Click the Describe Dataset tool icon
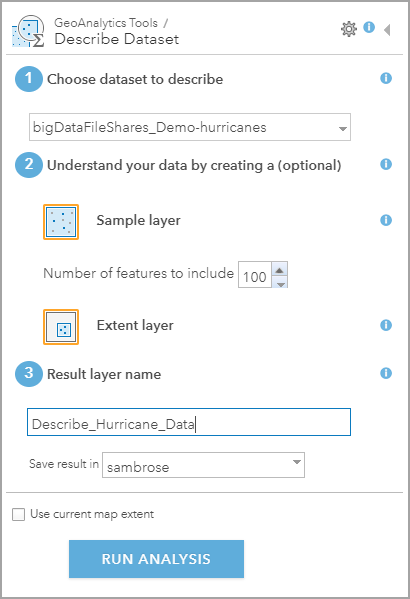The width and height of the screenshot is (410, 599). (28, 31)
